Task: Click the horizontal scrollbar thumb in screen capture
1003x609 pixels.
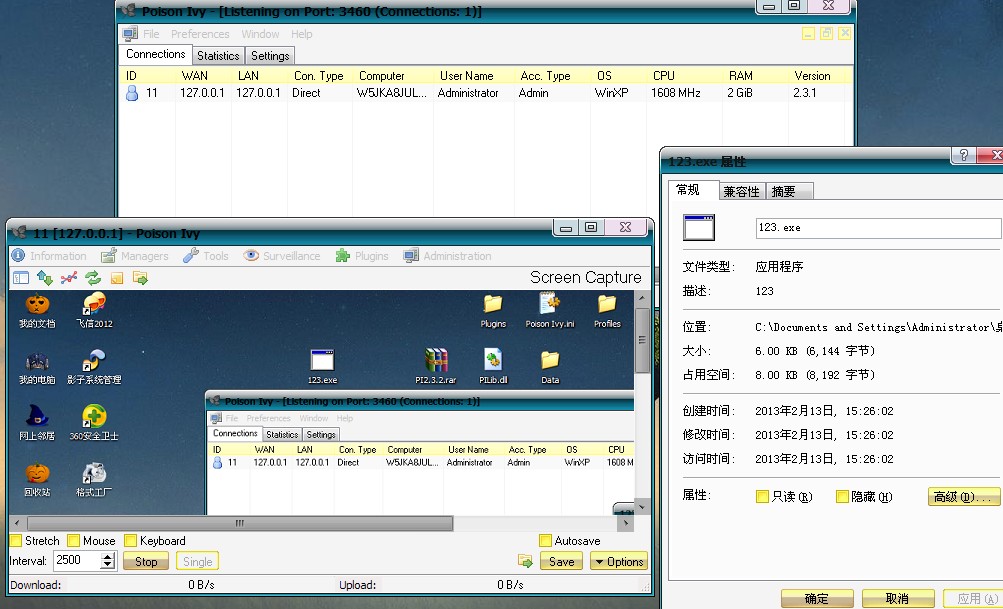Action: pyautogui.click(x=239, y=523)
